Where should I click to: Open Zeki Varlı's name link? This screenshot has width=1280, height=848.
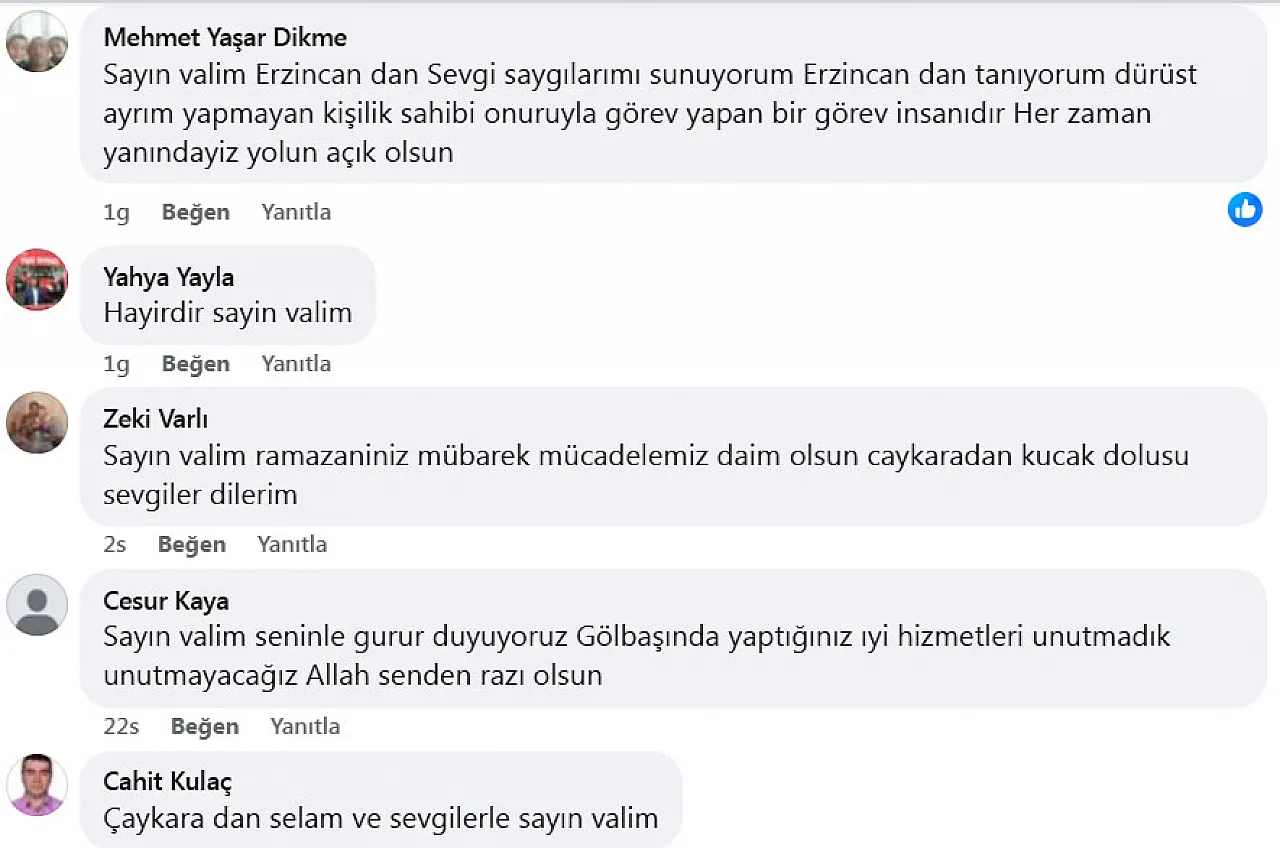pyautogui.click(x=155, y=419)
